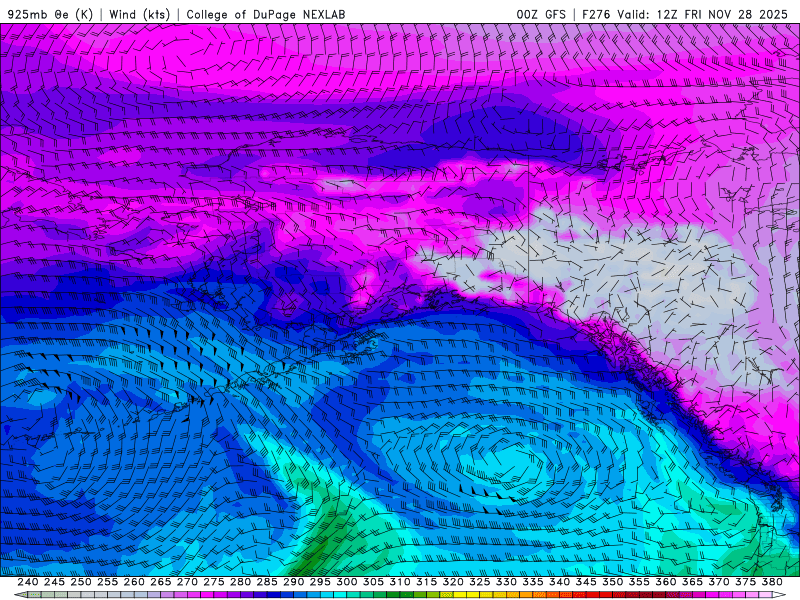Click 'College of DuPage NEXLAB' header text
Screen dimensions: 800x600
pyautogui.click(x=266, y=14)
